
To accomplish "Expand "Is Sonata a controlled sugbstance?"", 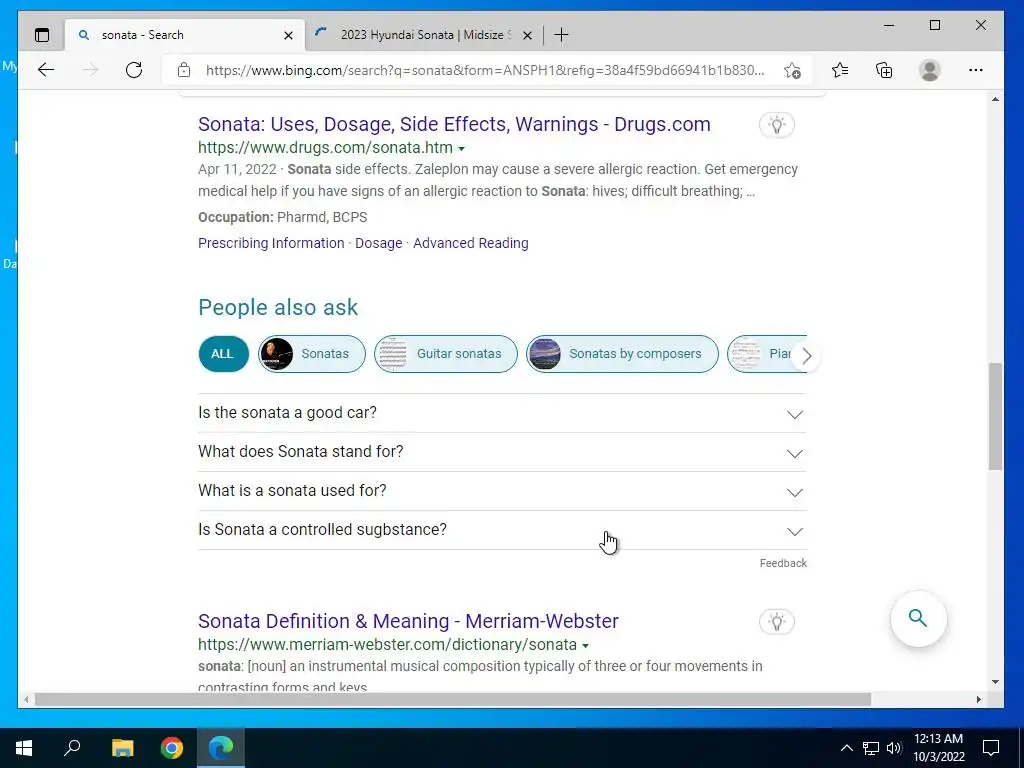I will coord(502,530).
